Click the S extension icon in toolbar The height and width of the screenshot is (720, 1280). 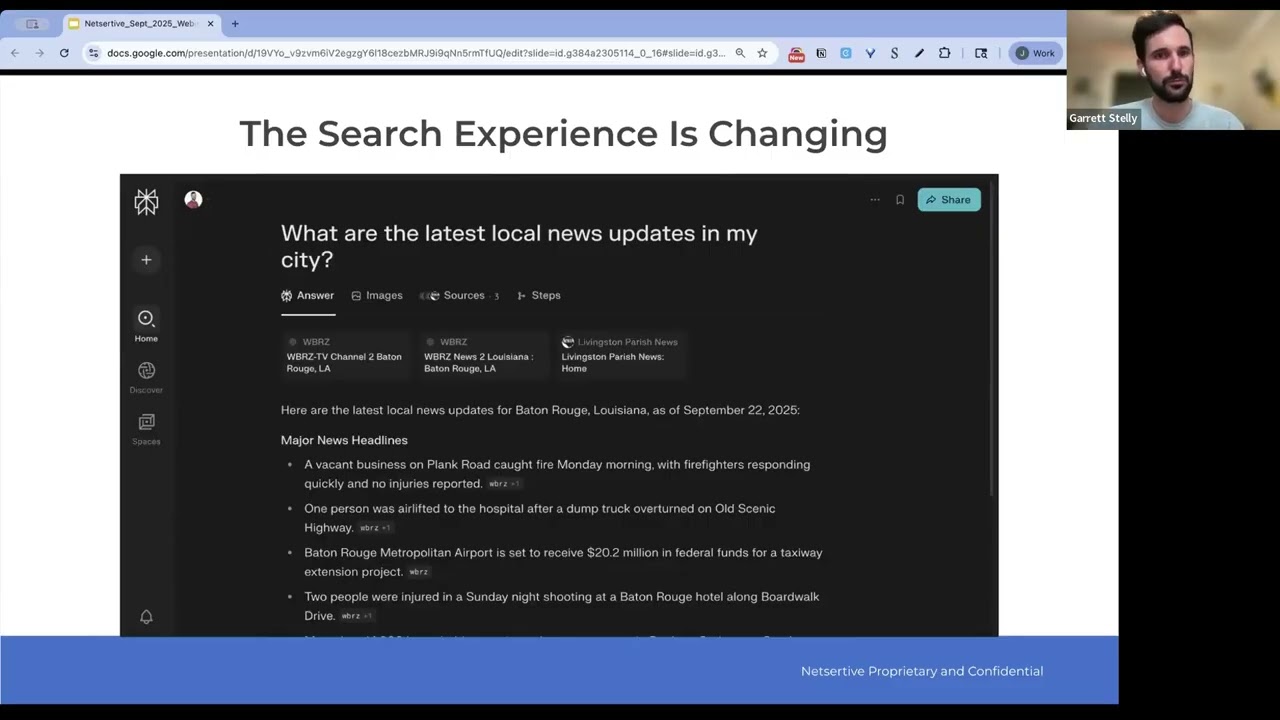click(x=894, y=53)
